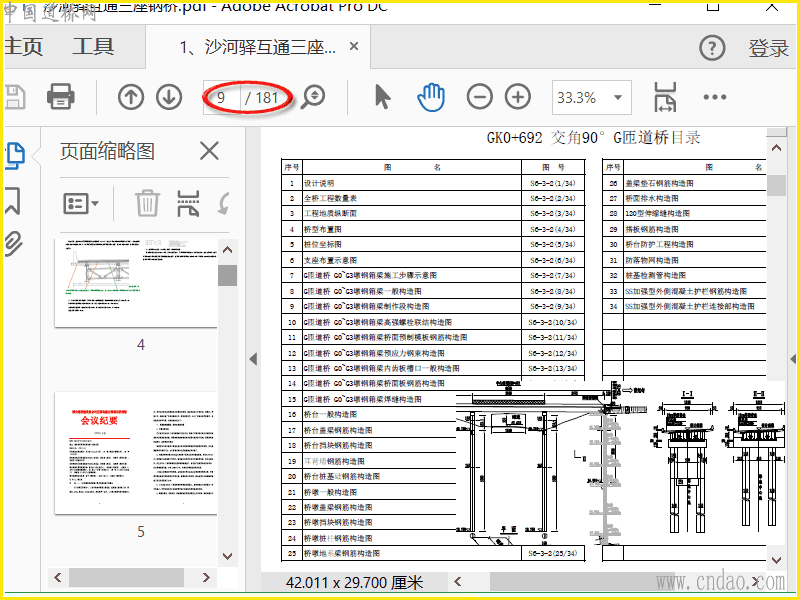
Task: Click the 桥面排水构造图 table entry
Action: coord(652,198)
